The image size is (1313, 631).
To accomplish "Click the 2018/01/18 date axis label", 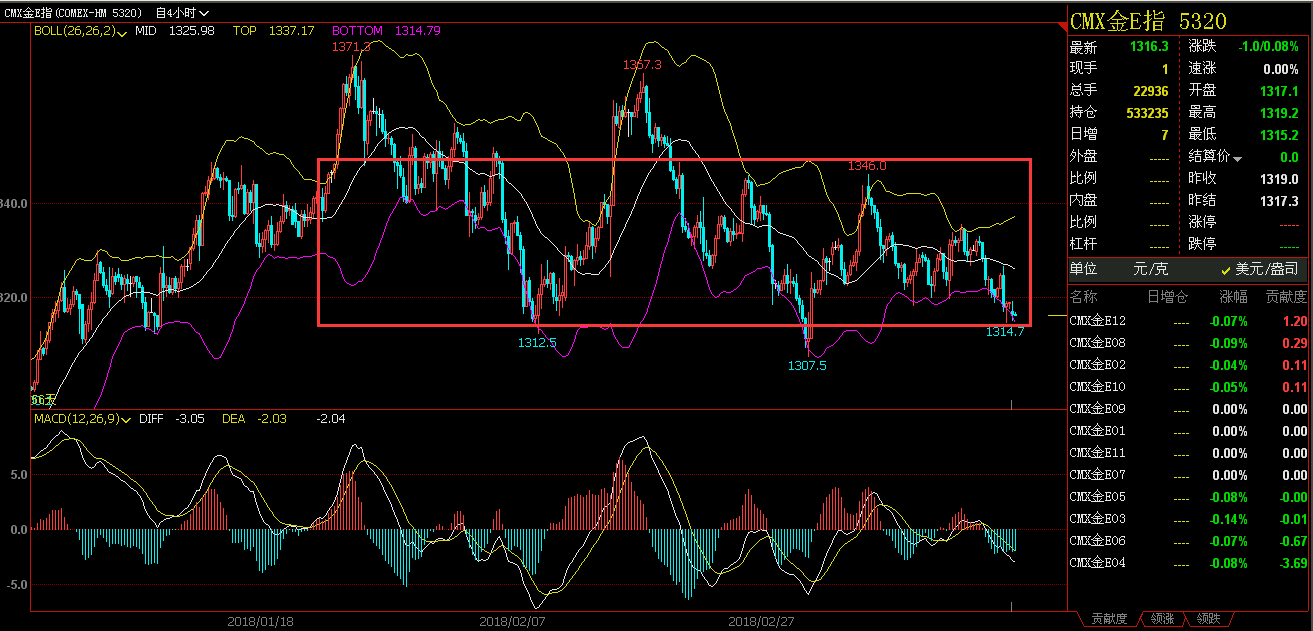I will click(261, 621).
